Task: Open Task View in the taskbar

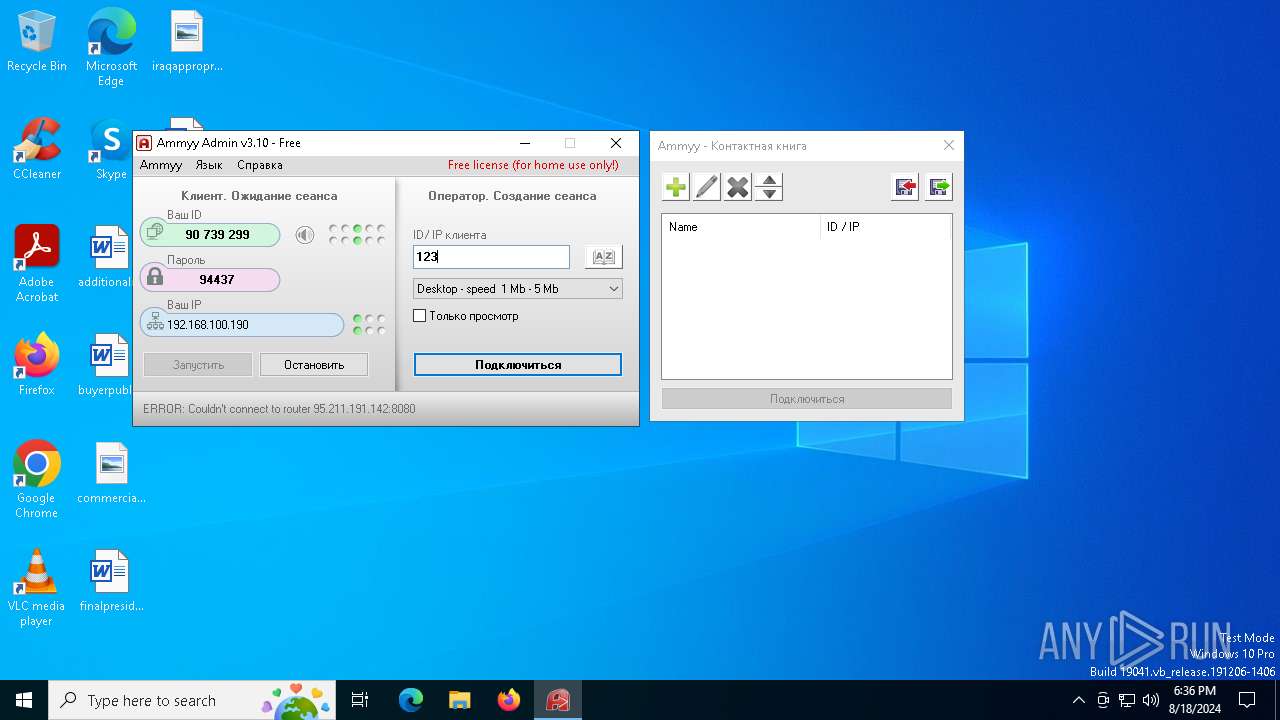Action: point(361,700)
